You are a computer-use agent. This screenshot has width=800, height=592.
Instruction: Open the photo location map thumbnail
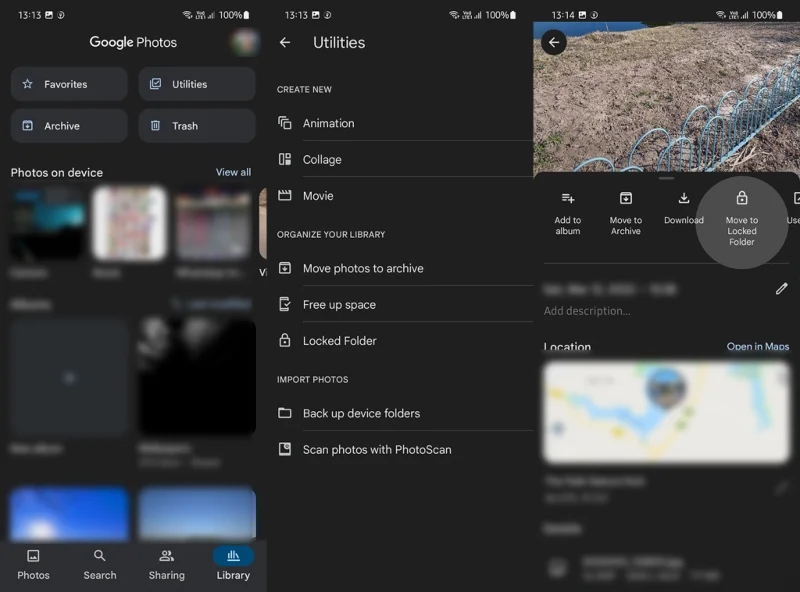tap(666, 412)
